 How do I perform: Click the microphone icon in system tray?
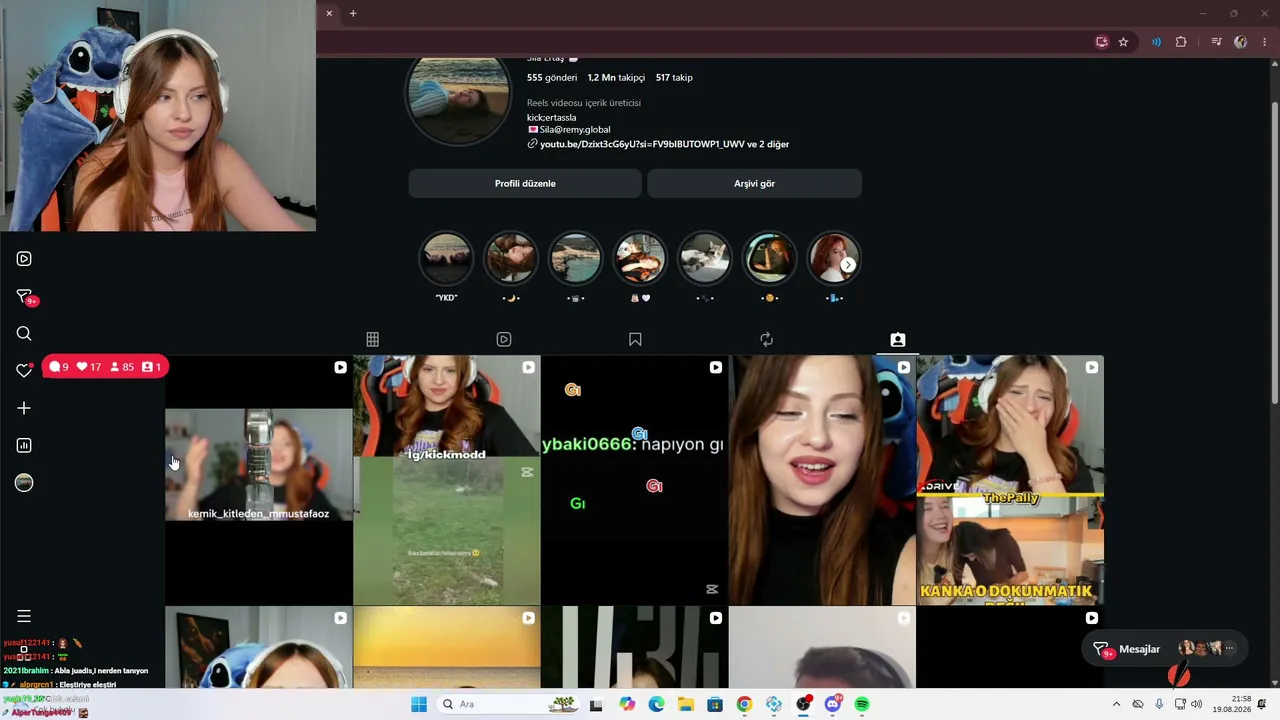click(x=1159, y=704)
